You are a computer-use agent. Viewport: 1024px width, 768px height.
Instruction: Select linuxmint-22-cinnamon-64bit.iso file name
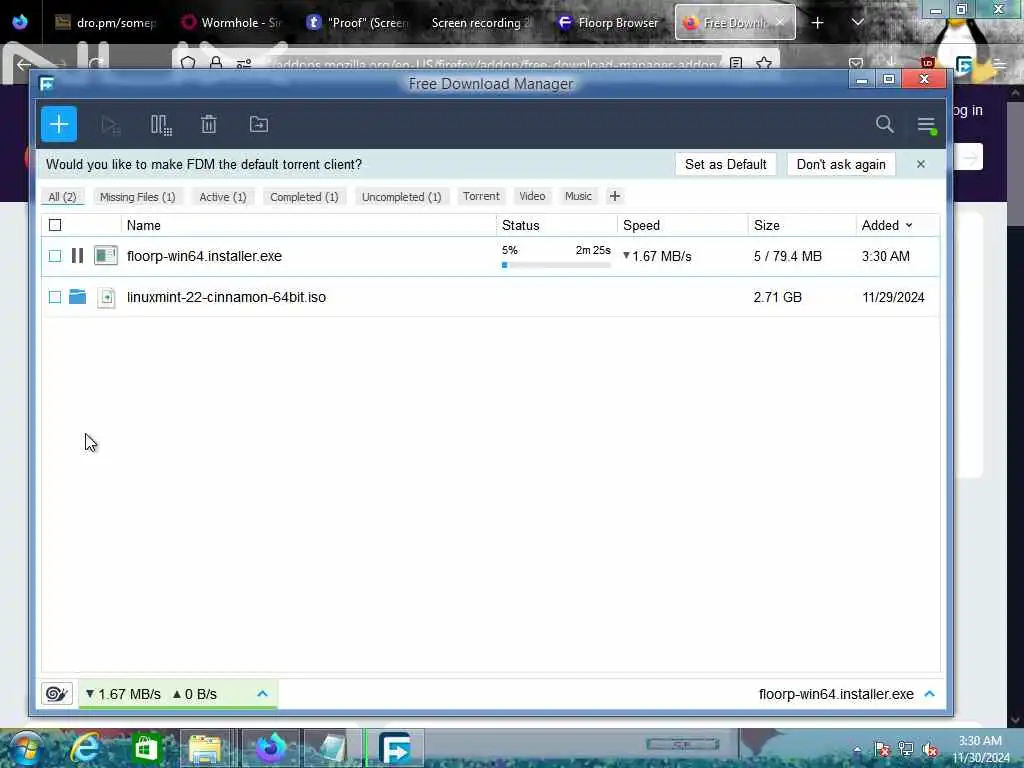[x=226, y=297]
